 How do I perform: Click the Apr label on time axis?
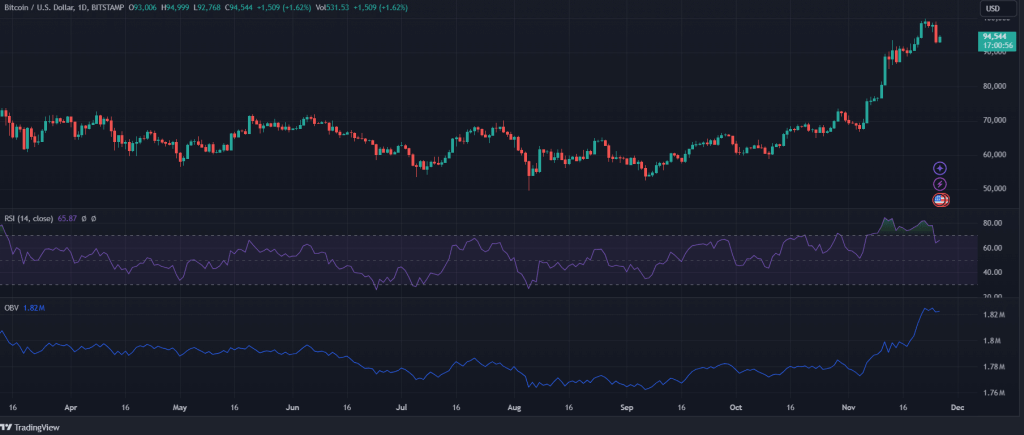tap(71, 407)
